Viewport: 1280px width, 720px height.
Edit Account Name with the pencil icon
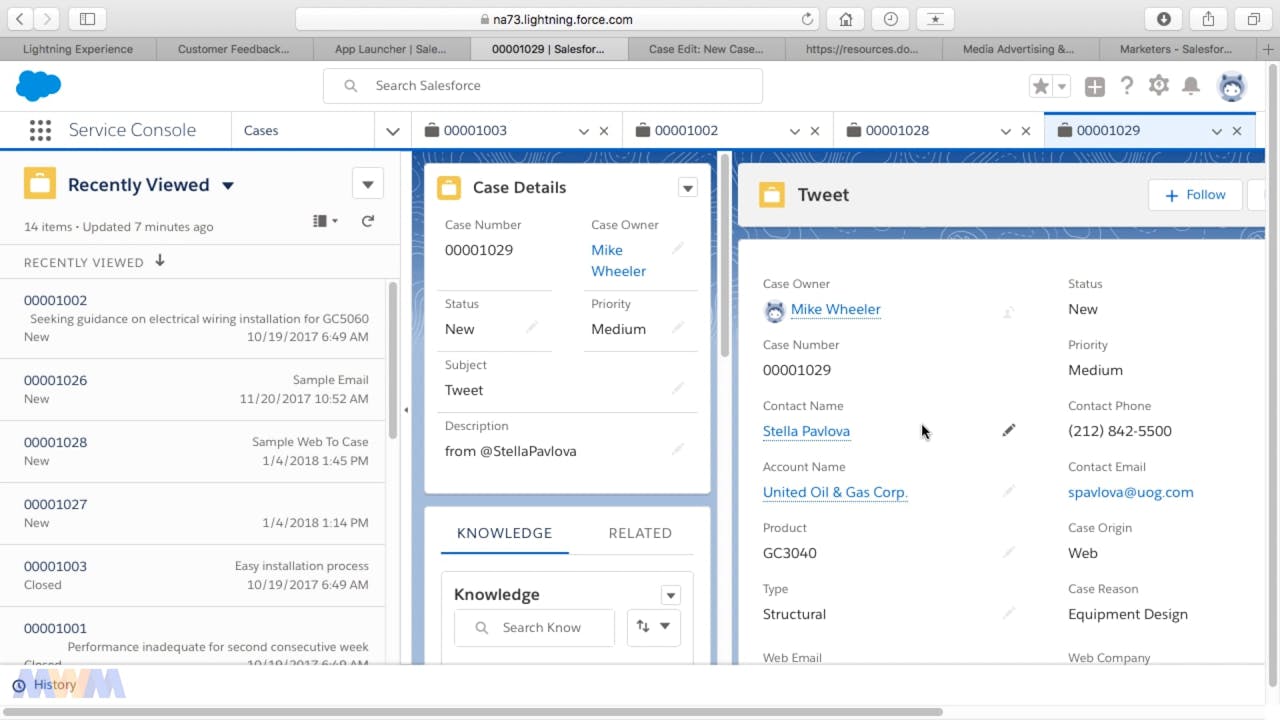tap(1009, 491)
